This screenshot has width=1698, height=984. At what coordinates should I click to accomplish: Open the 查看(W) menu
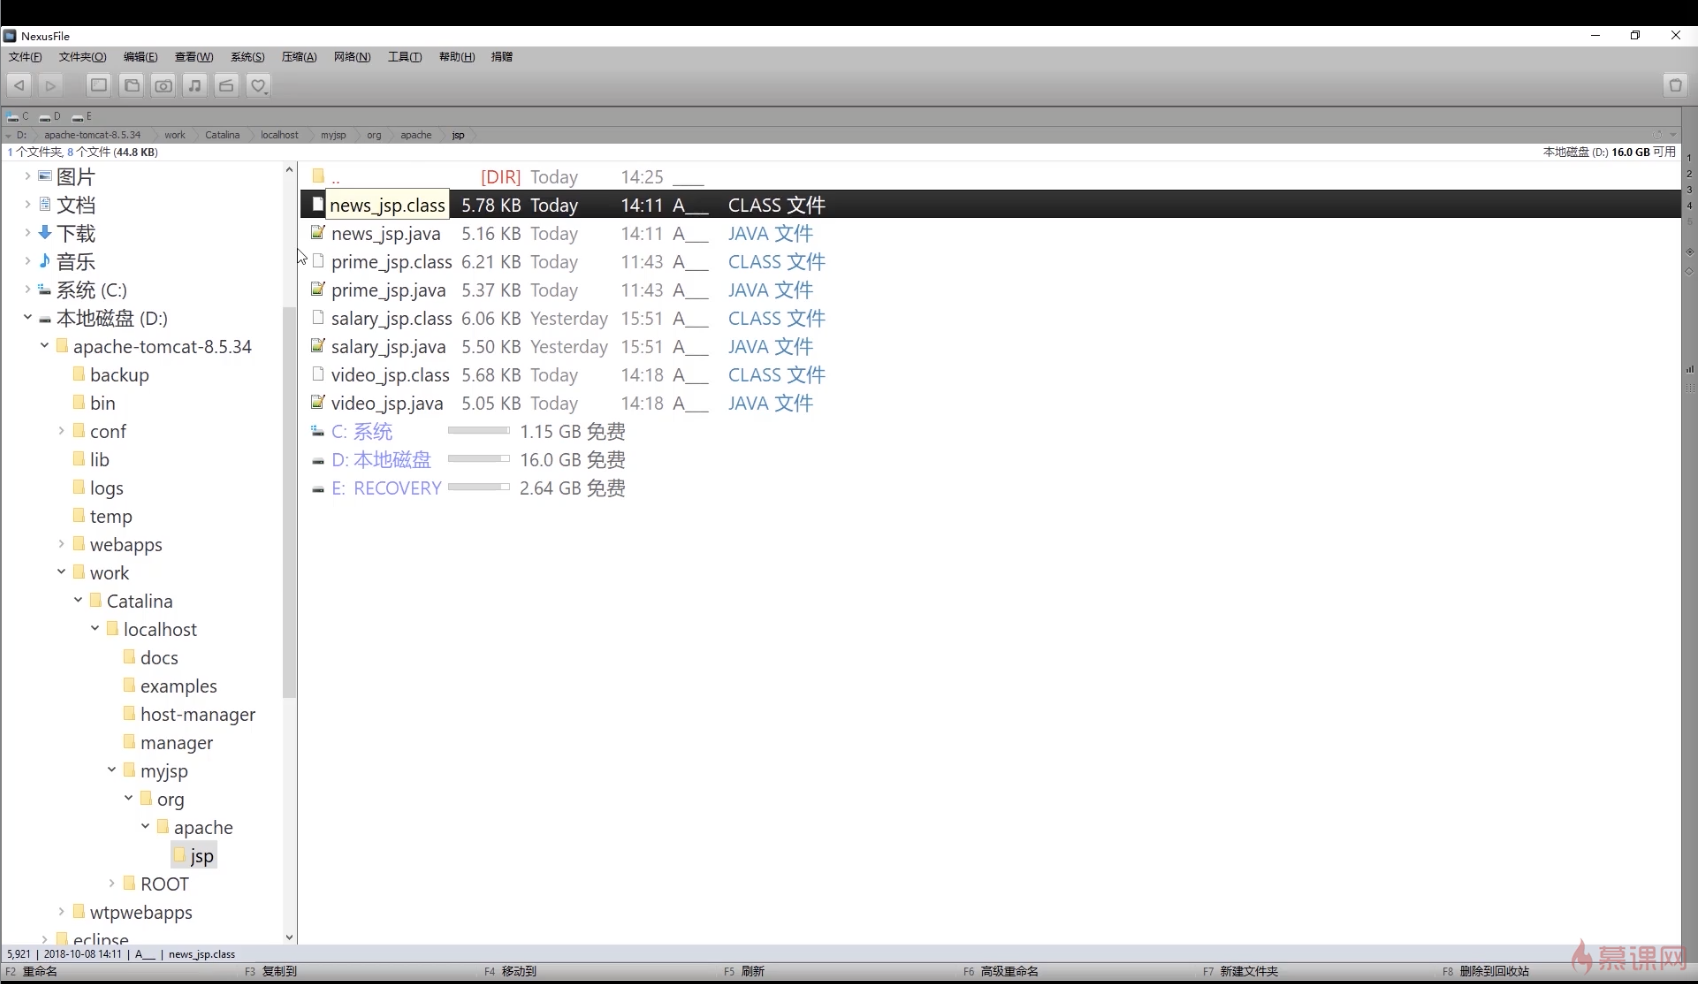coord(194,57)
